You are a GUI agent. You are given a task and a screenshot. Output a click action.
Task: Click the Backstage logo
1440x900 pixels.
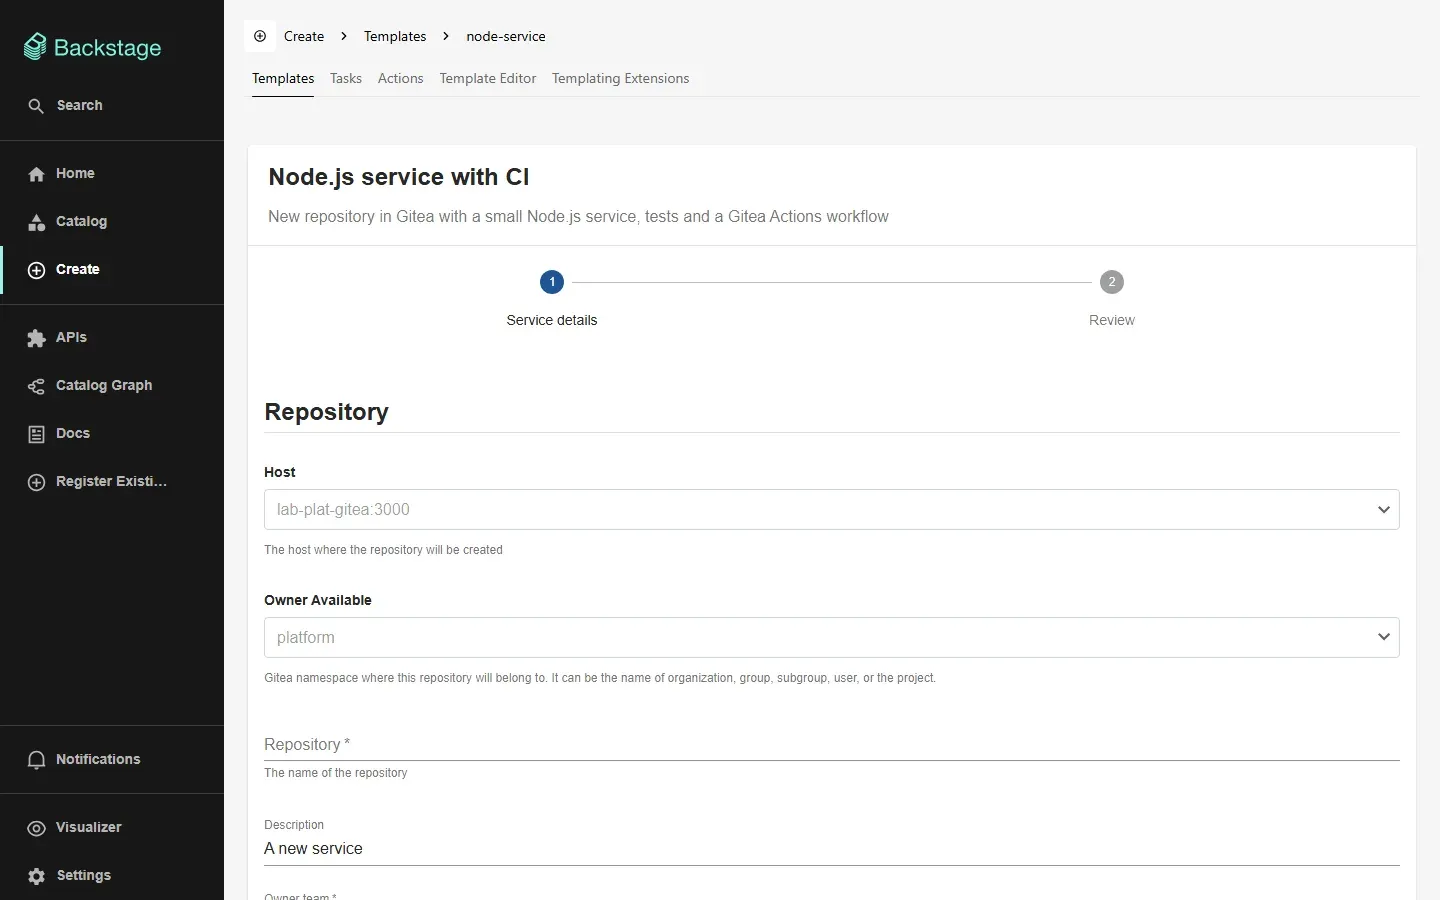(92, 47)
